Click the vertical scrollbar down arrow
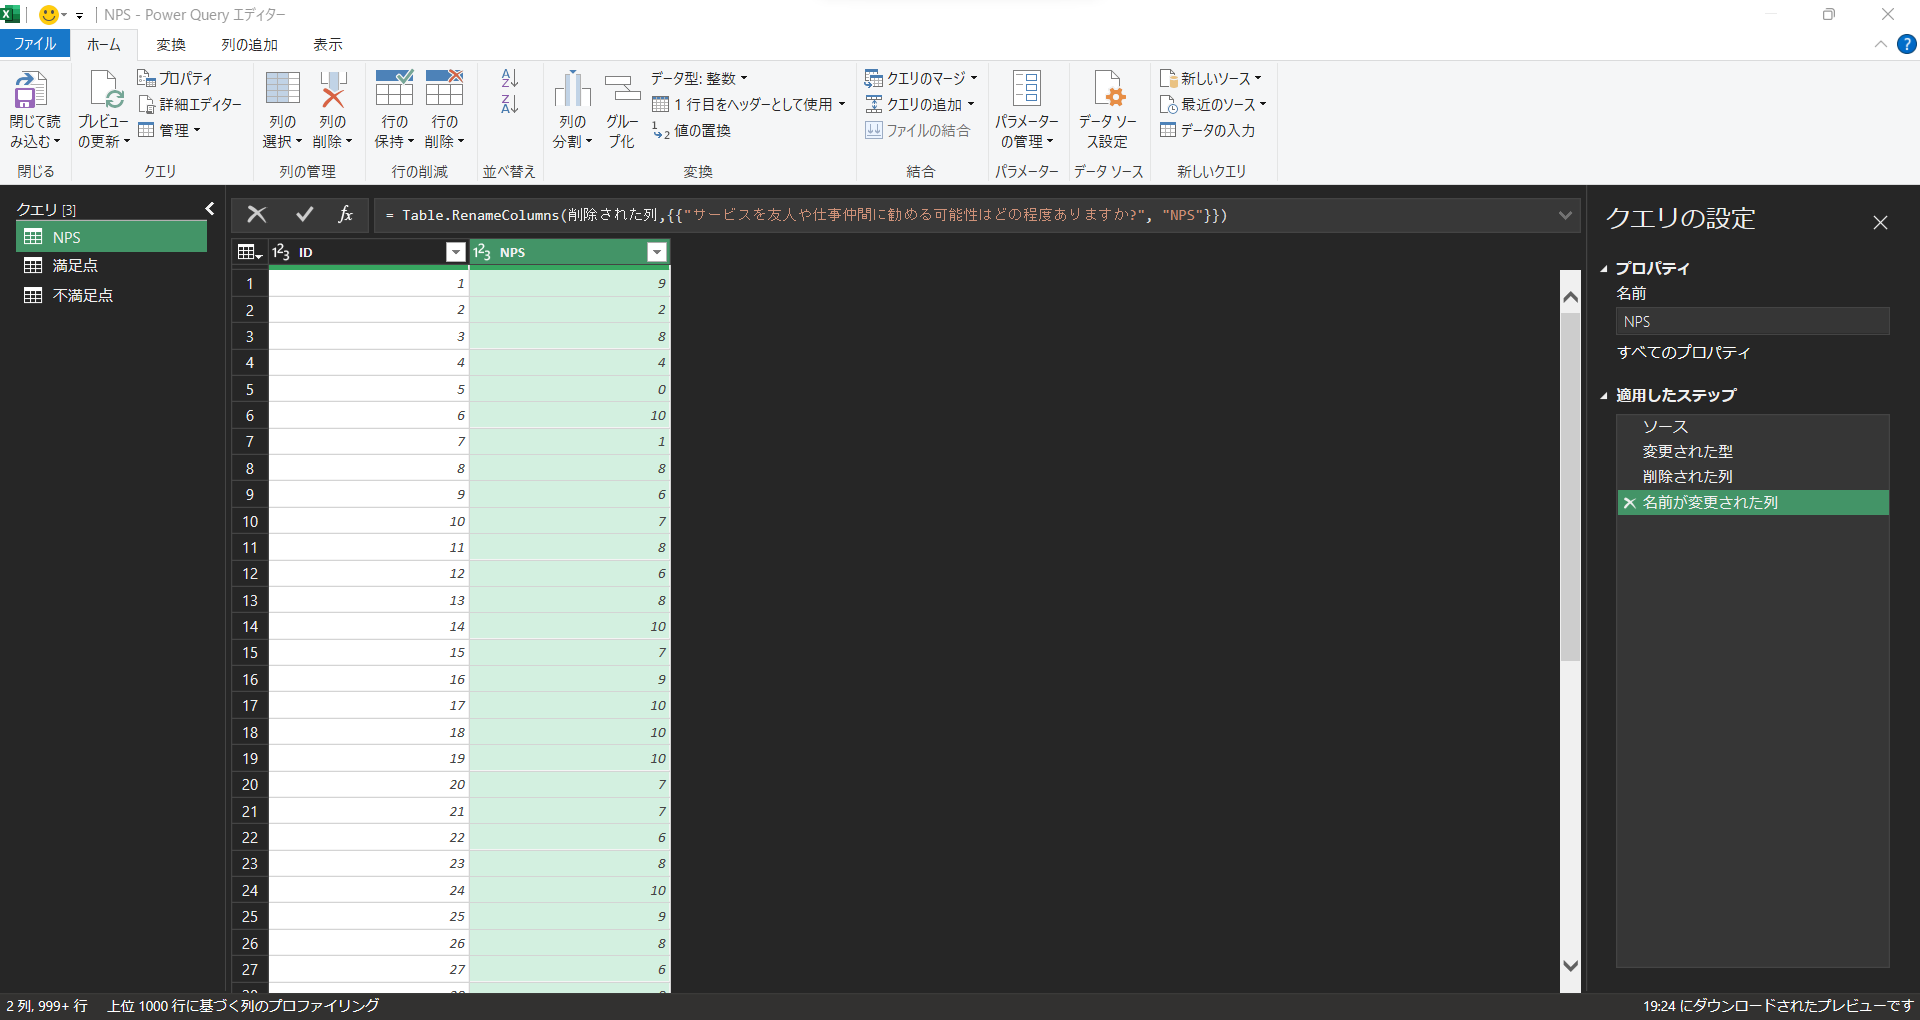 1570,966
